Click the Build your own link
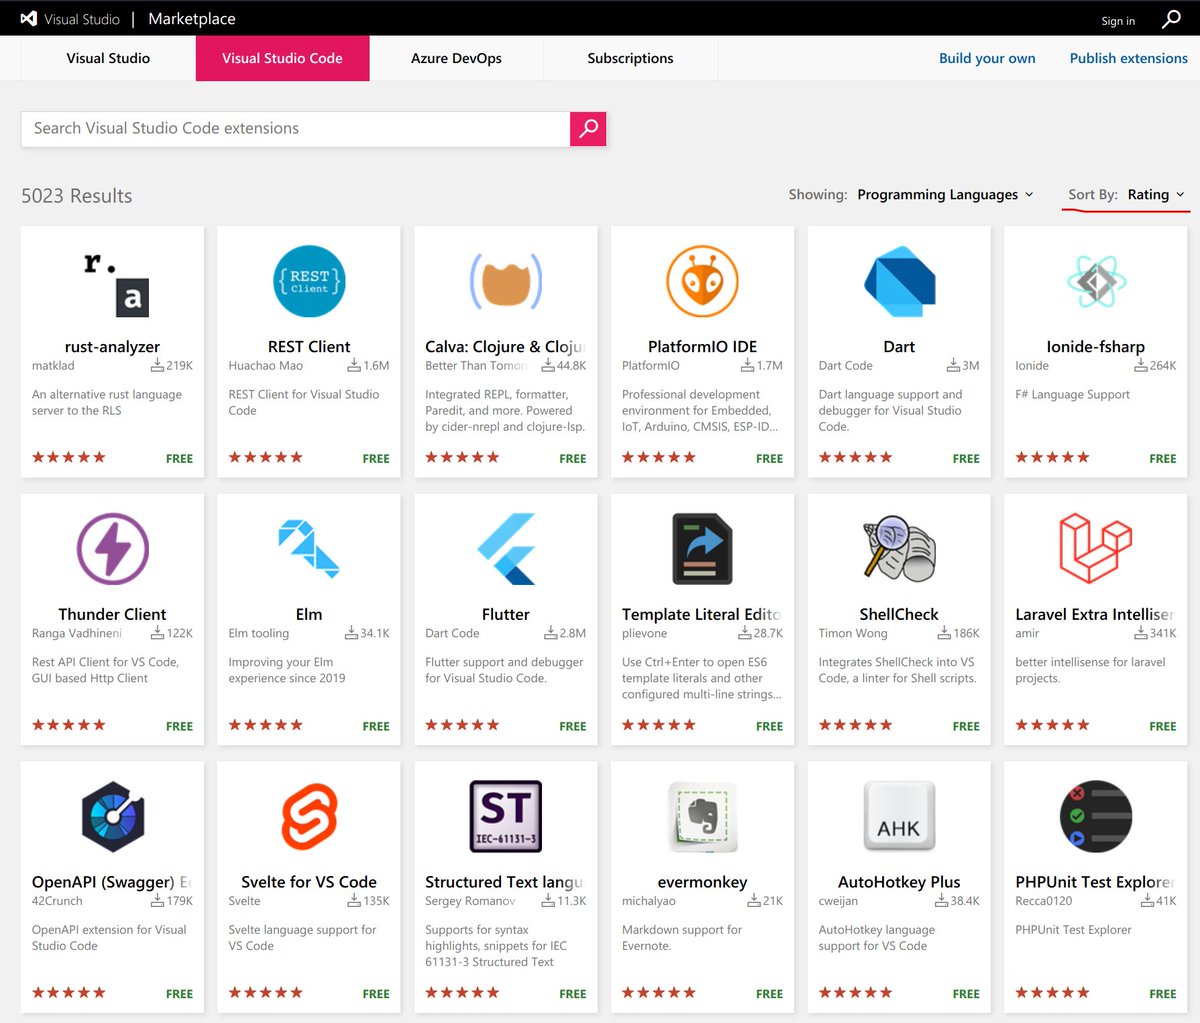The height and width of the screenshot is (1023, 1200). [987, 58]
